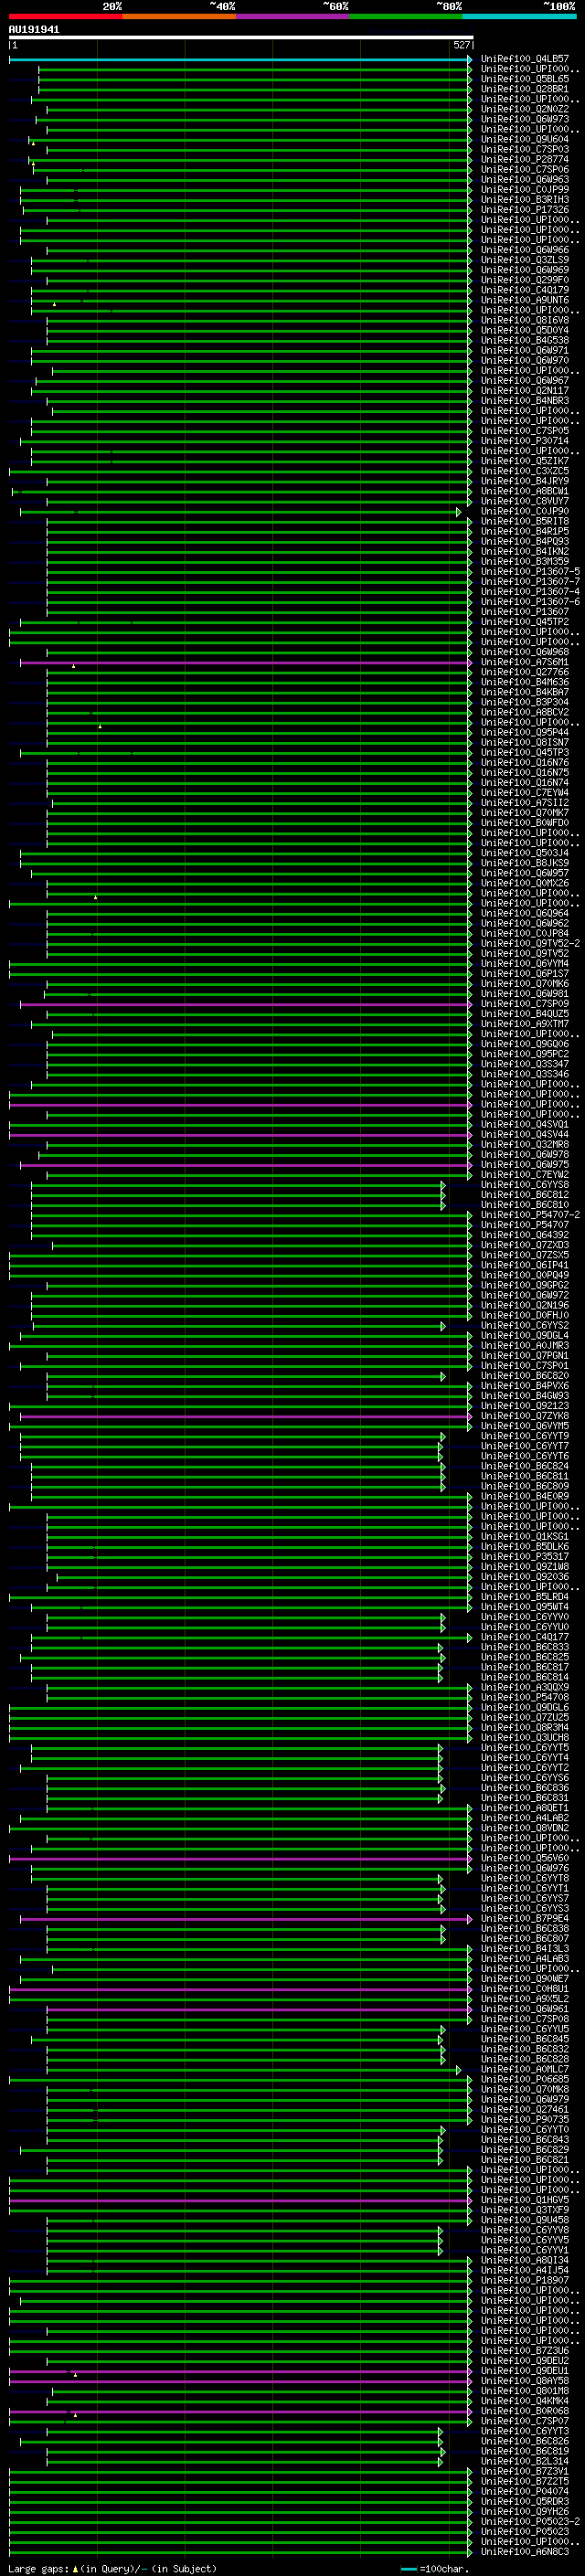The height and width of the screenshot is (2576, 585).
Task: Select the UniRef100_D0FHJ0 label
Action: tap(525, 1315)
